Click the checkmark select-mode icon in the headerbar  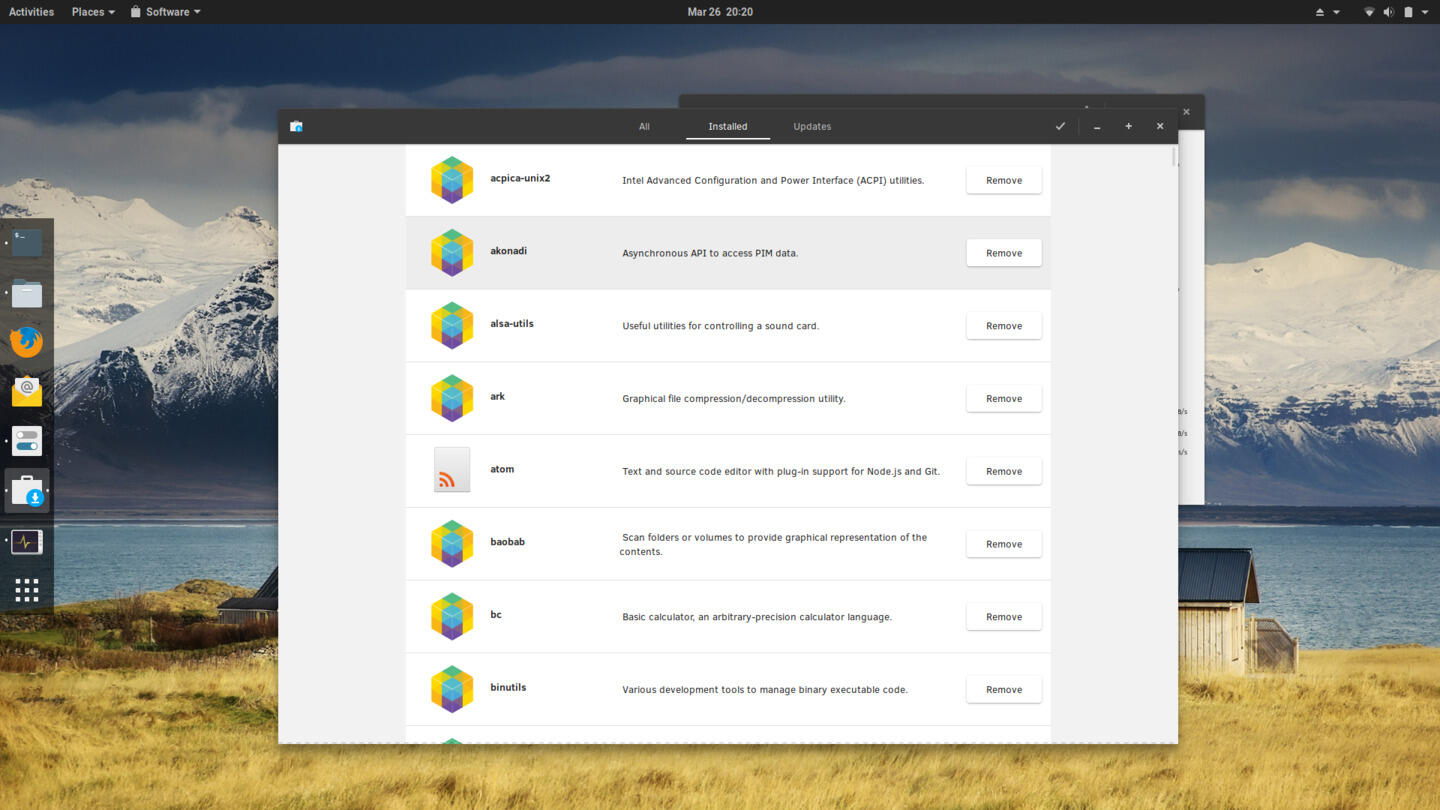pyautogui.click(x=1060, y=126)
